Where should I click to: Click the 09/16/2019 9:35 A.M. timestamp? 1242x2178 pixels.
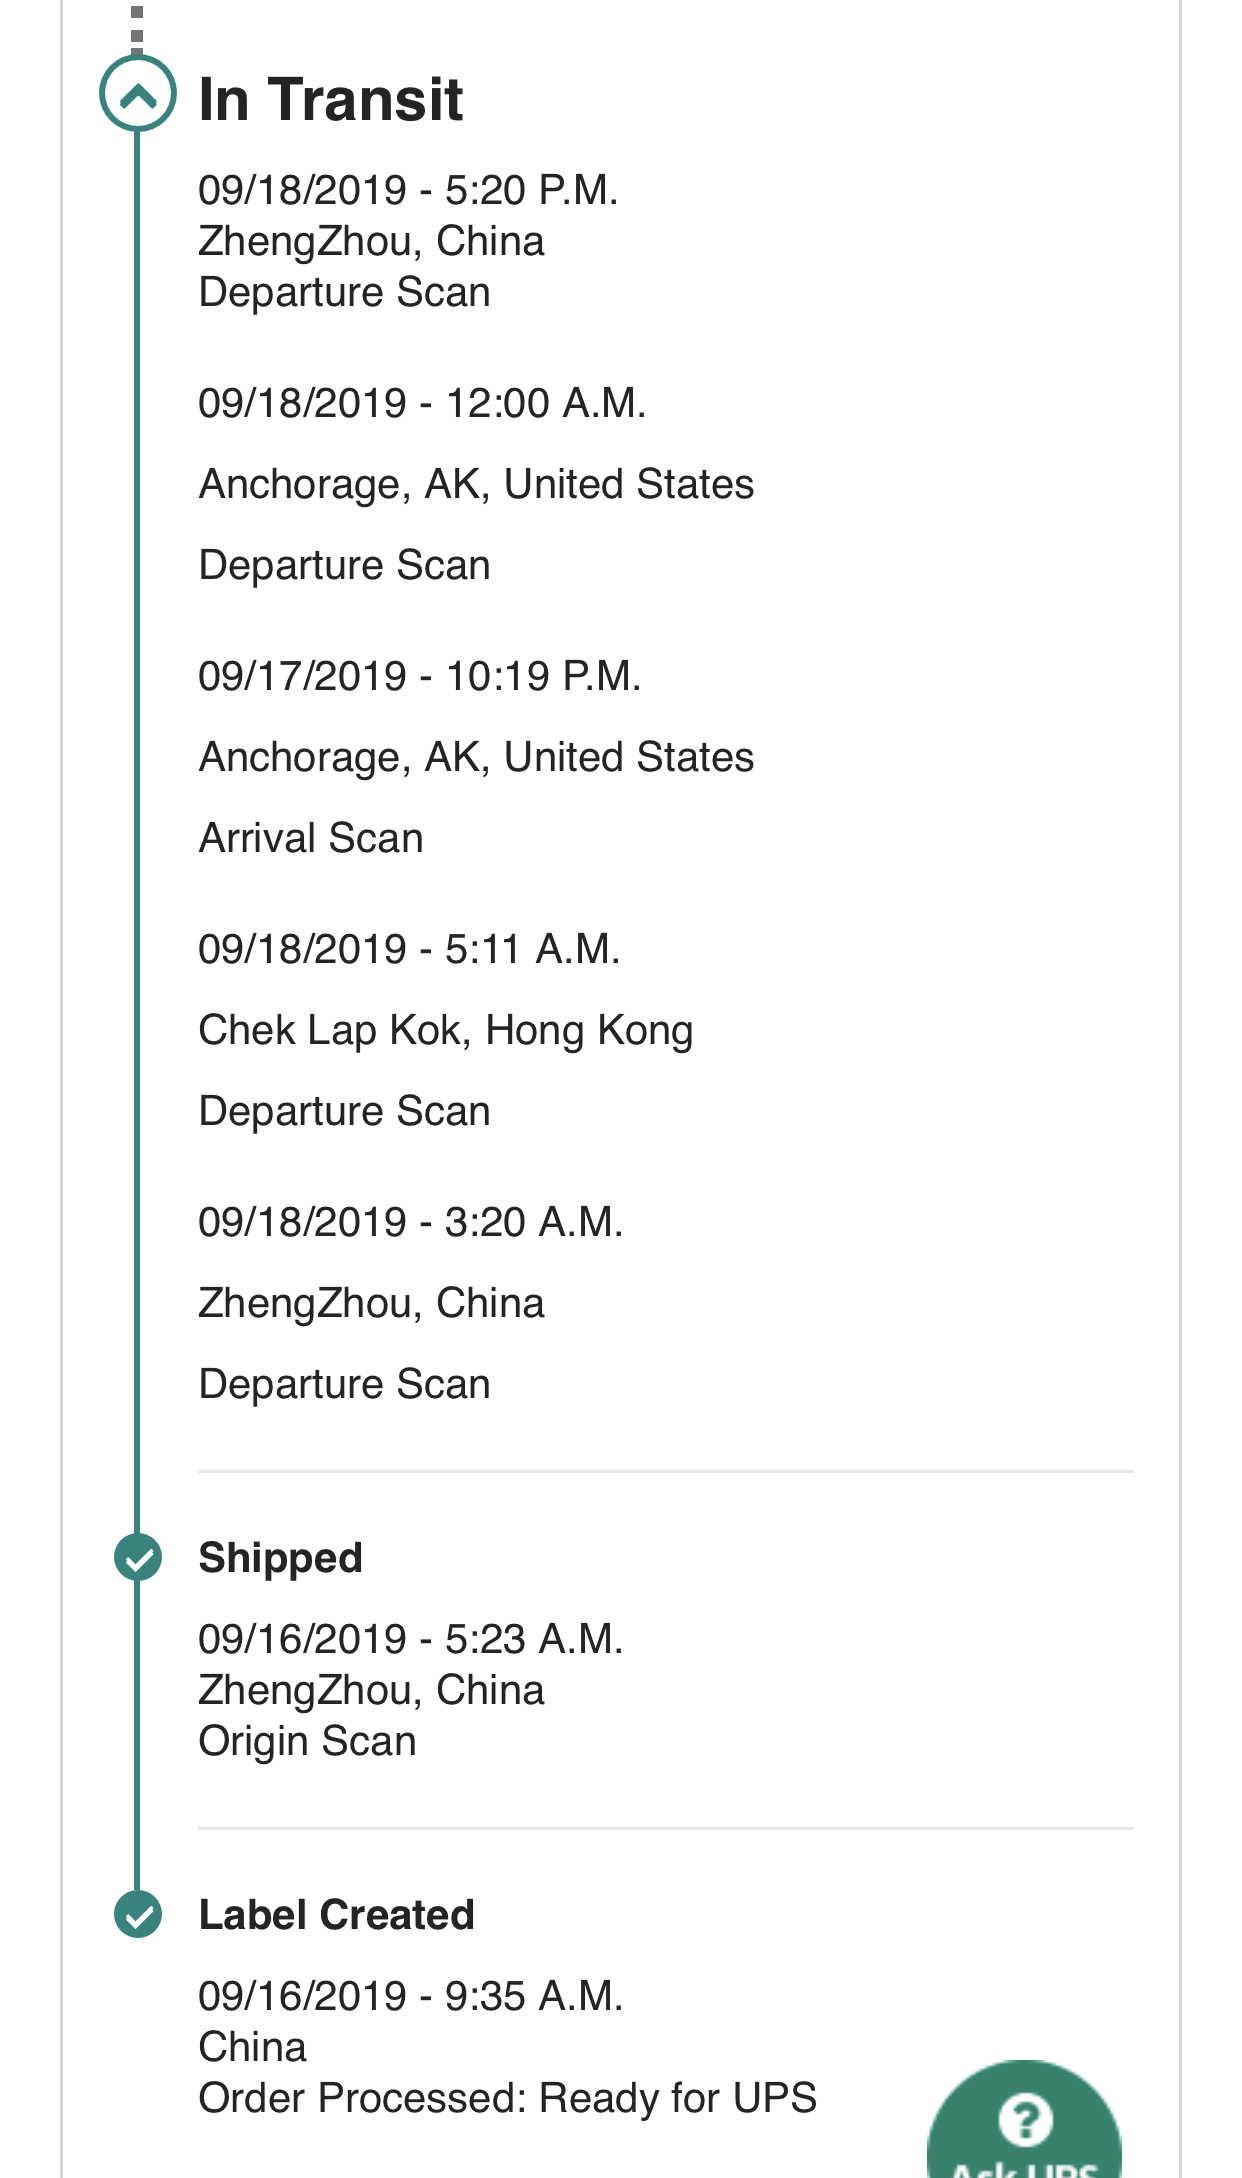click(410, 1996)
